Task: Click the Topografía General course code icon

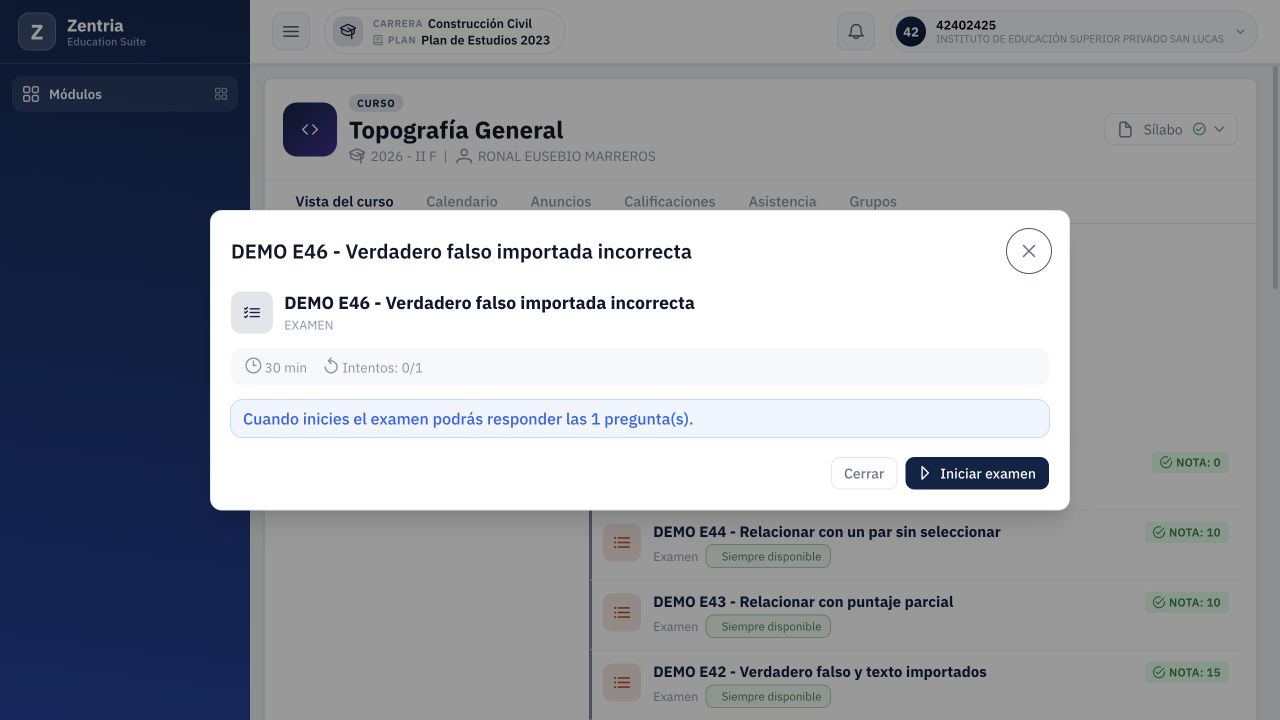Action: (310, 129)
